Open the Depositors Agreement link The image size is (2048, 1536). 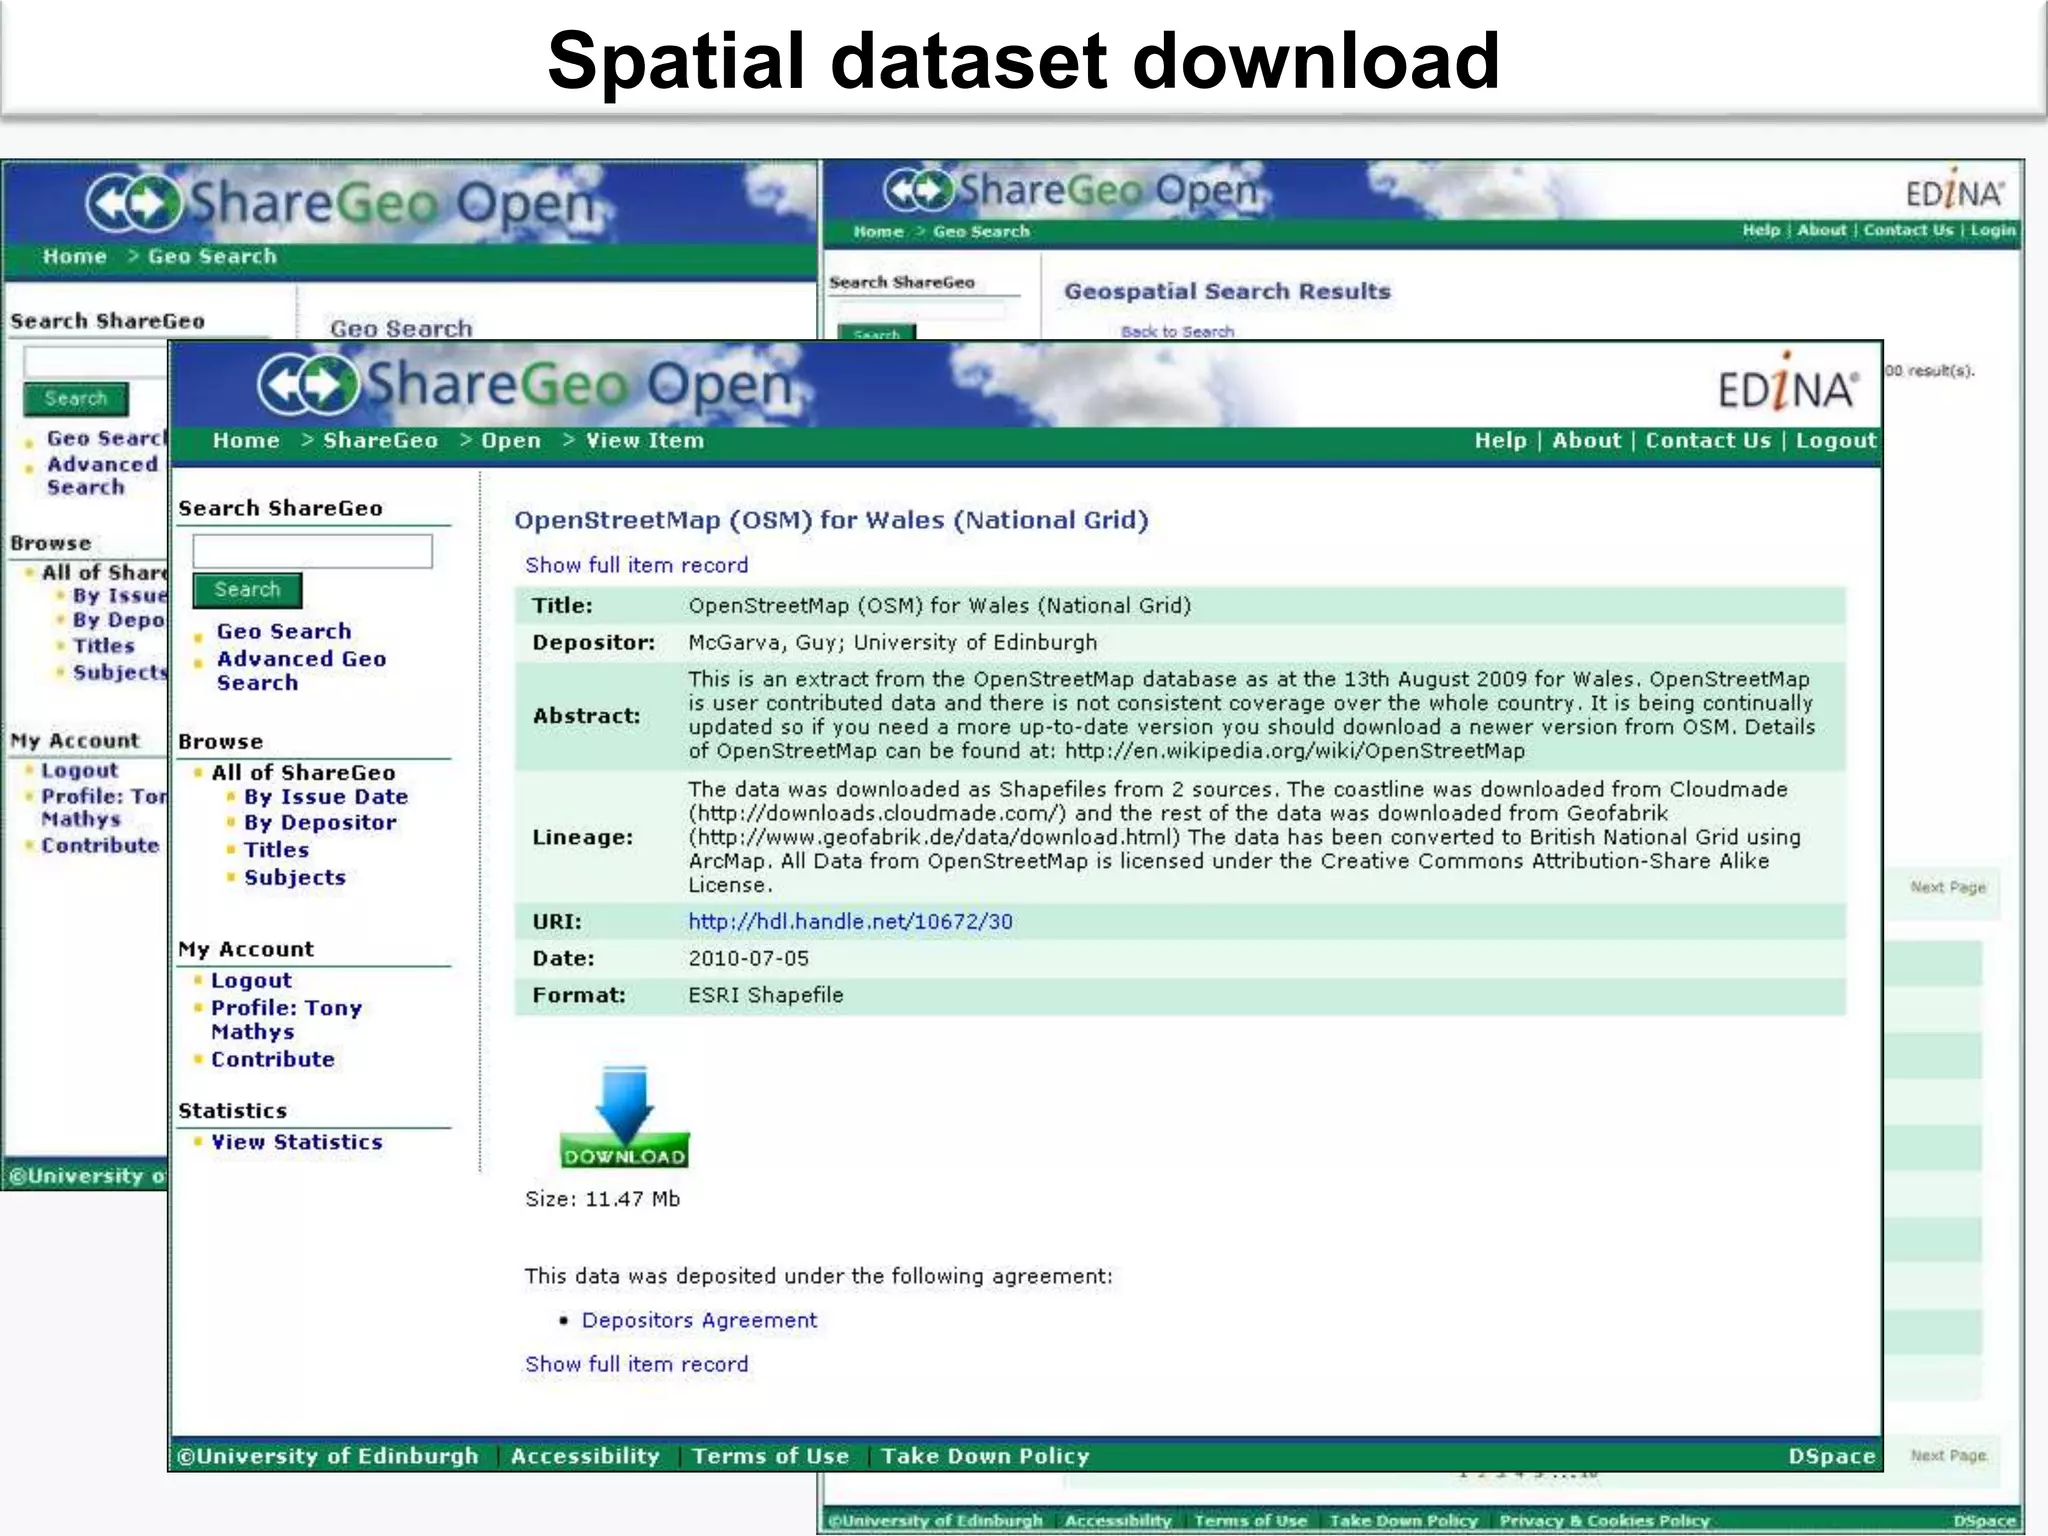coord(699,1320)
